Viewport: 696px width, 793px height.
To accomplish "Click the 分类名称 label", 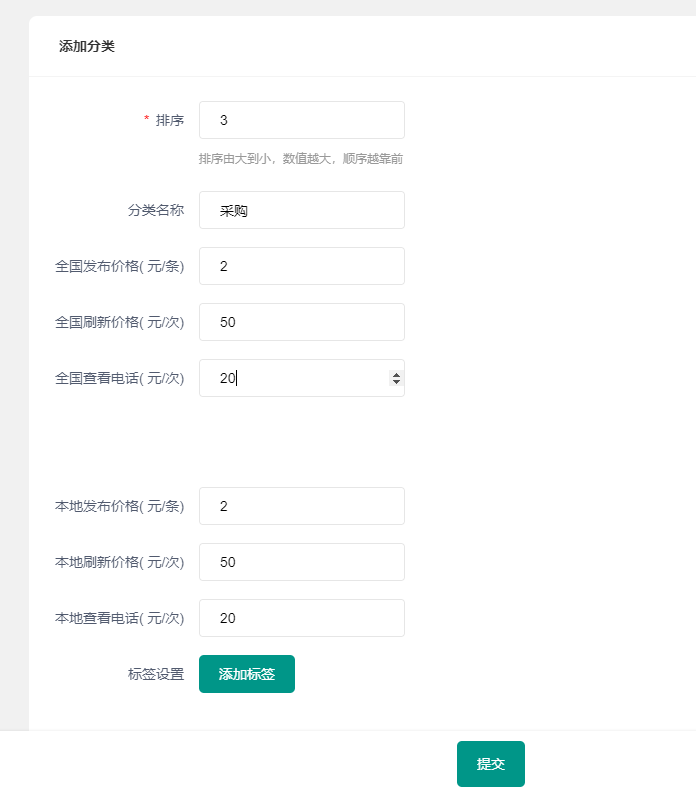I will (x=156, y=210).
